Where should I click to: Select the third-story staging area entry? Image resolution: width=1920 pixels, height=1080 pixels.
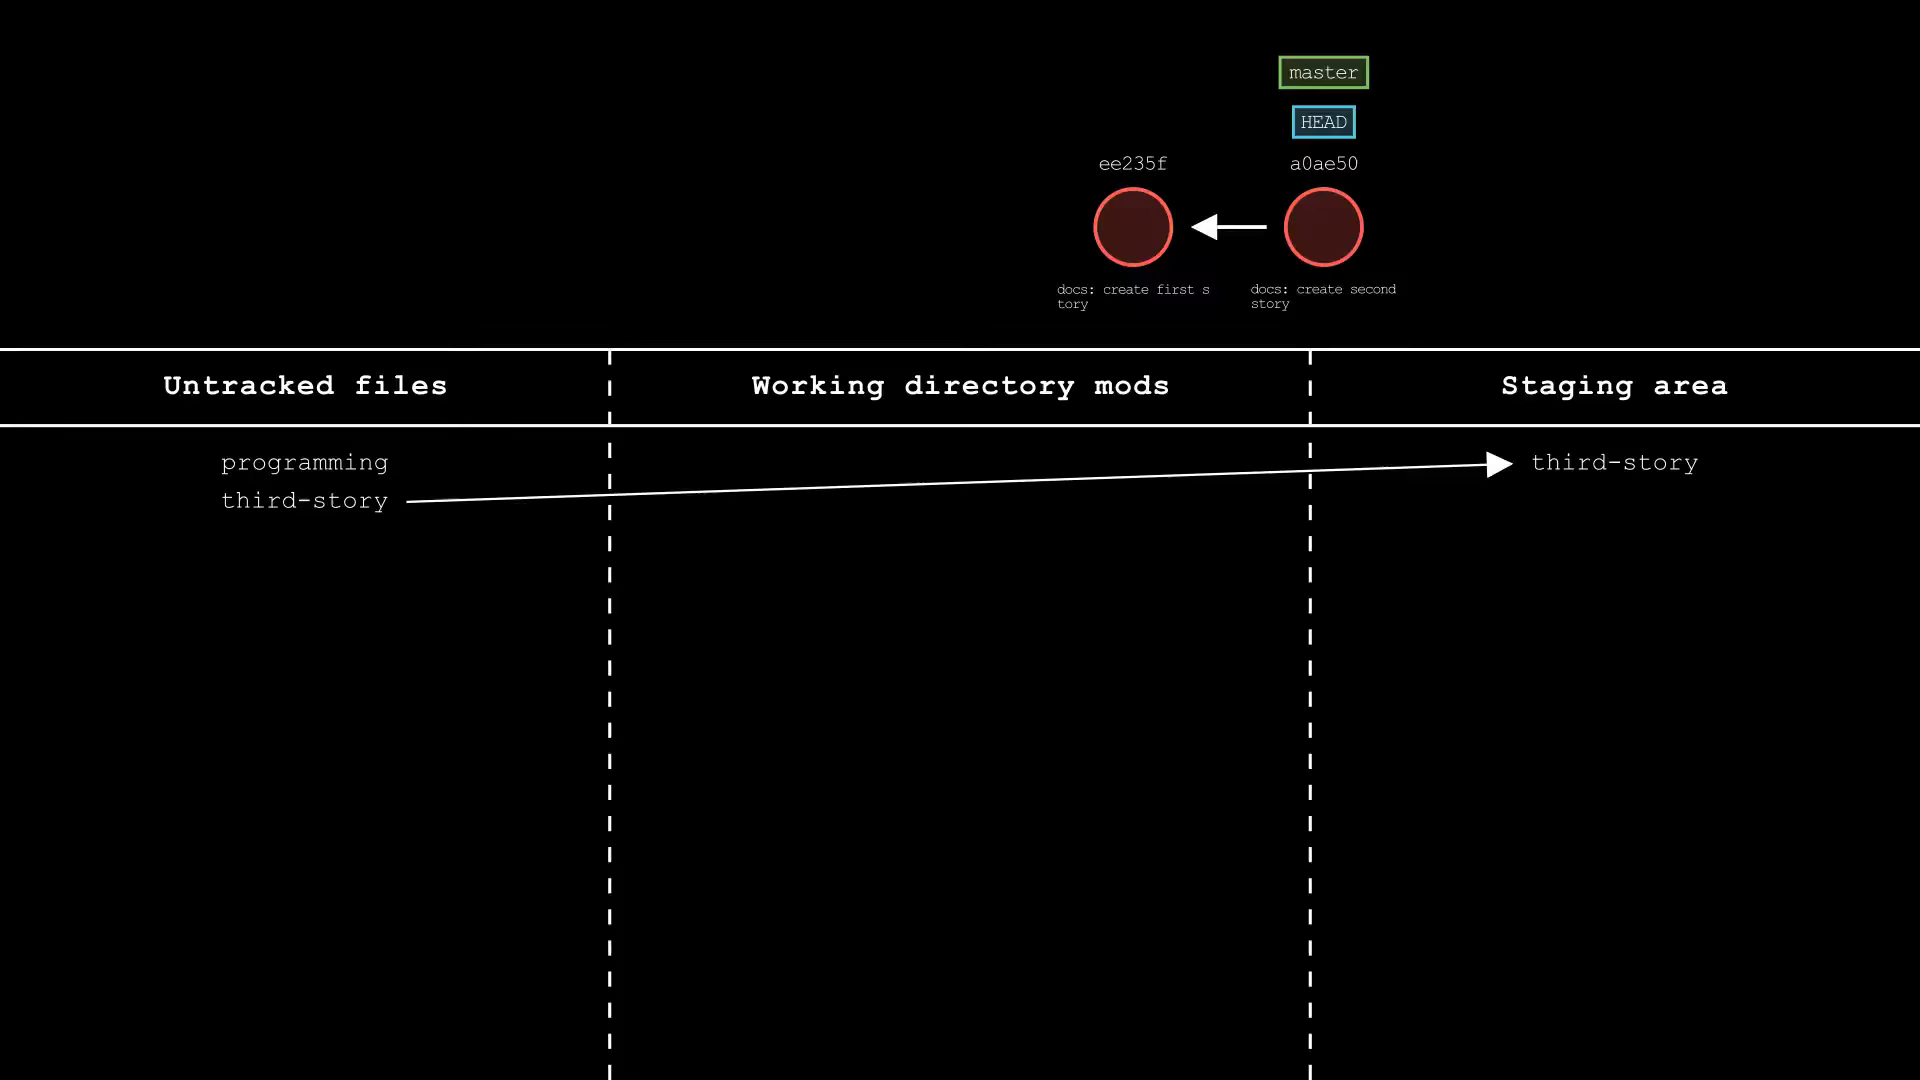click(1614, 462)
